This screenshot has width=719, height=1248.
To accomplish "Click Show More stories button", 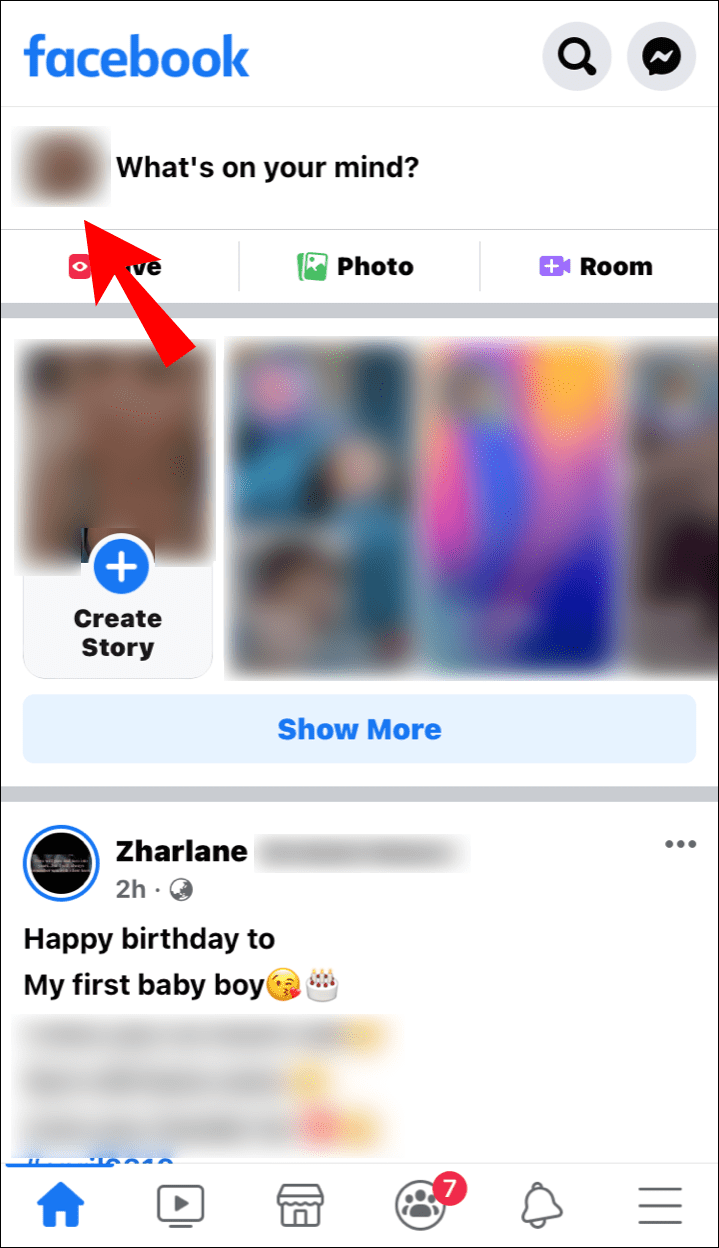I will click(x=359, y=729).
